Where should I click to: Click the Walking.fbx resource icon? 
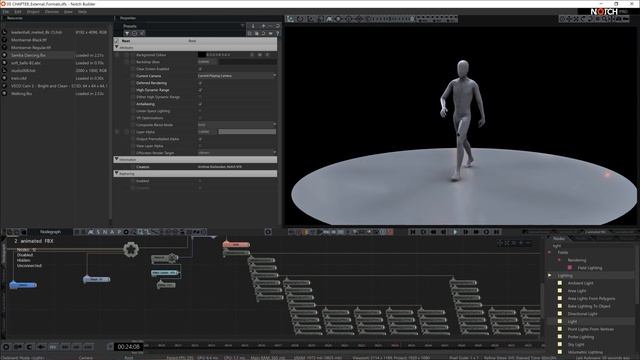pos(4,93)
